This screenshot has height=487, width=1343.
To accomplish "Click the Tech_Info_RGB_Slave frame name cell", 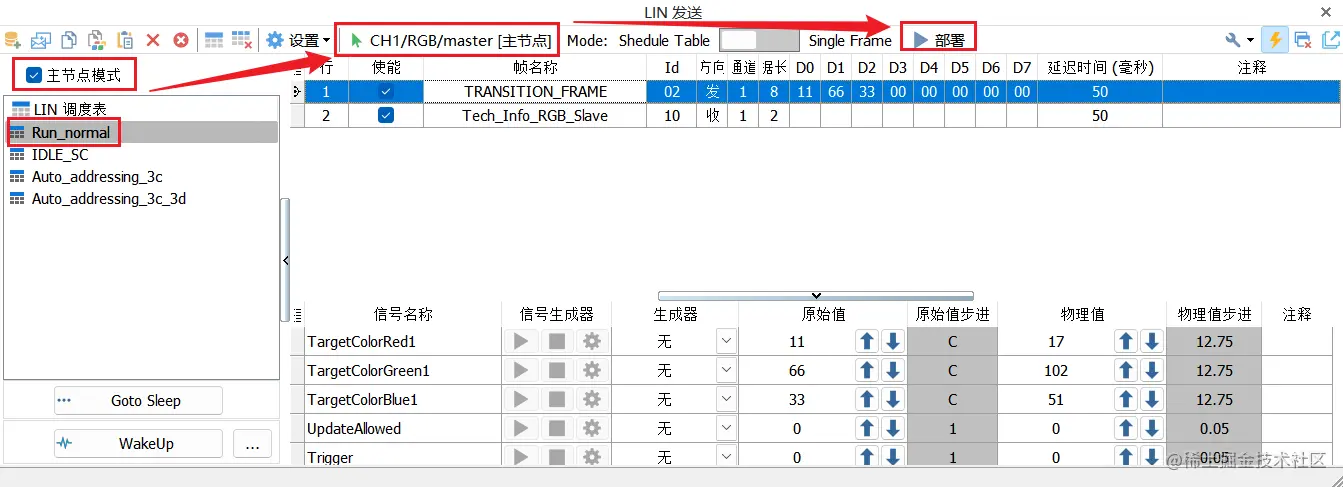I will point(535,115).
